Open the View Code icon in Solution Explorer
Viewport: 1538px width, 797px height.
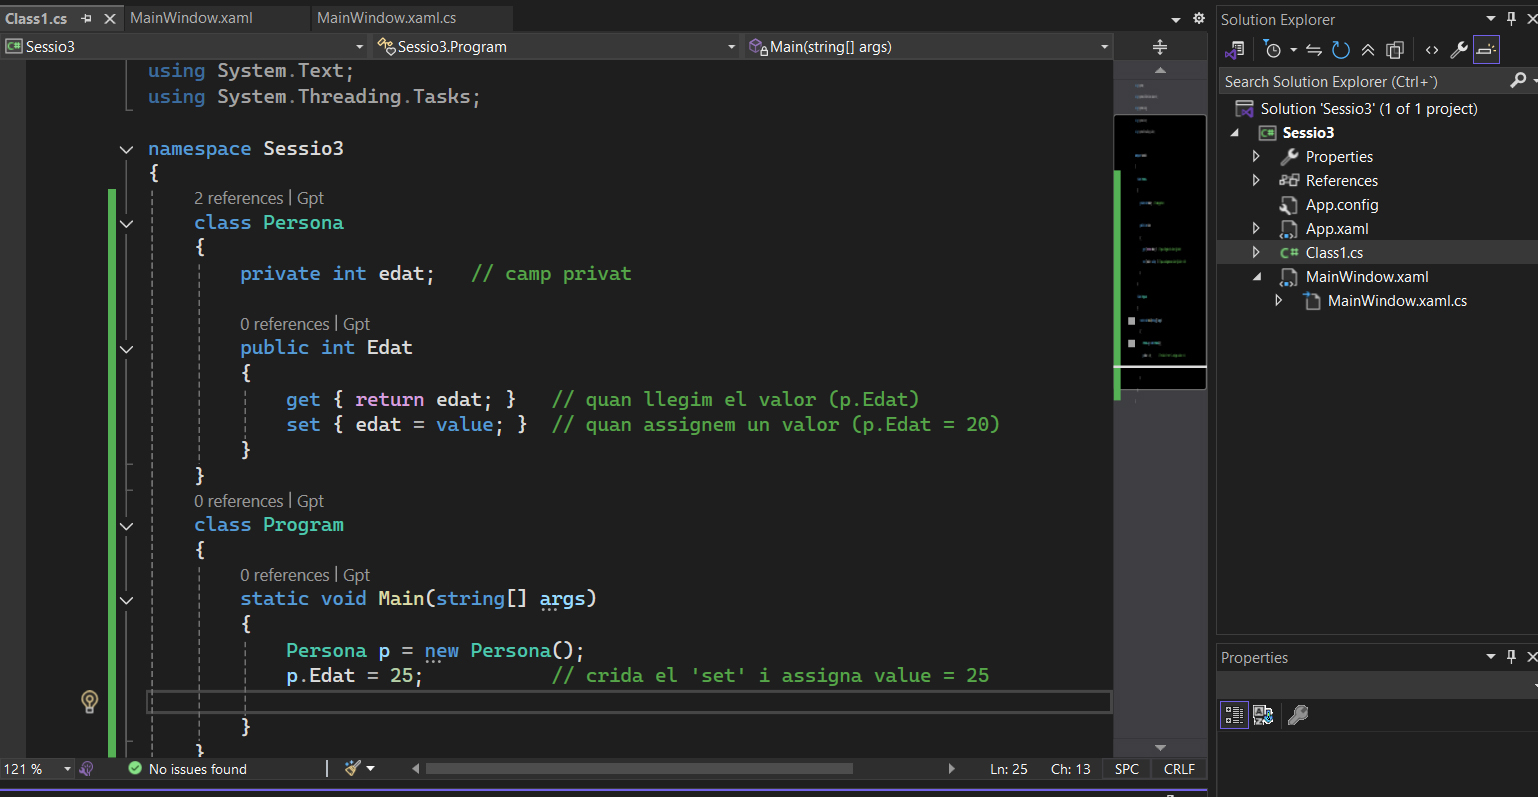coord(1432,50)
